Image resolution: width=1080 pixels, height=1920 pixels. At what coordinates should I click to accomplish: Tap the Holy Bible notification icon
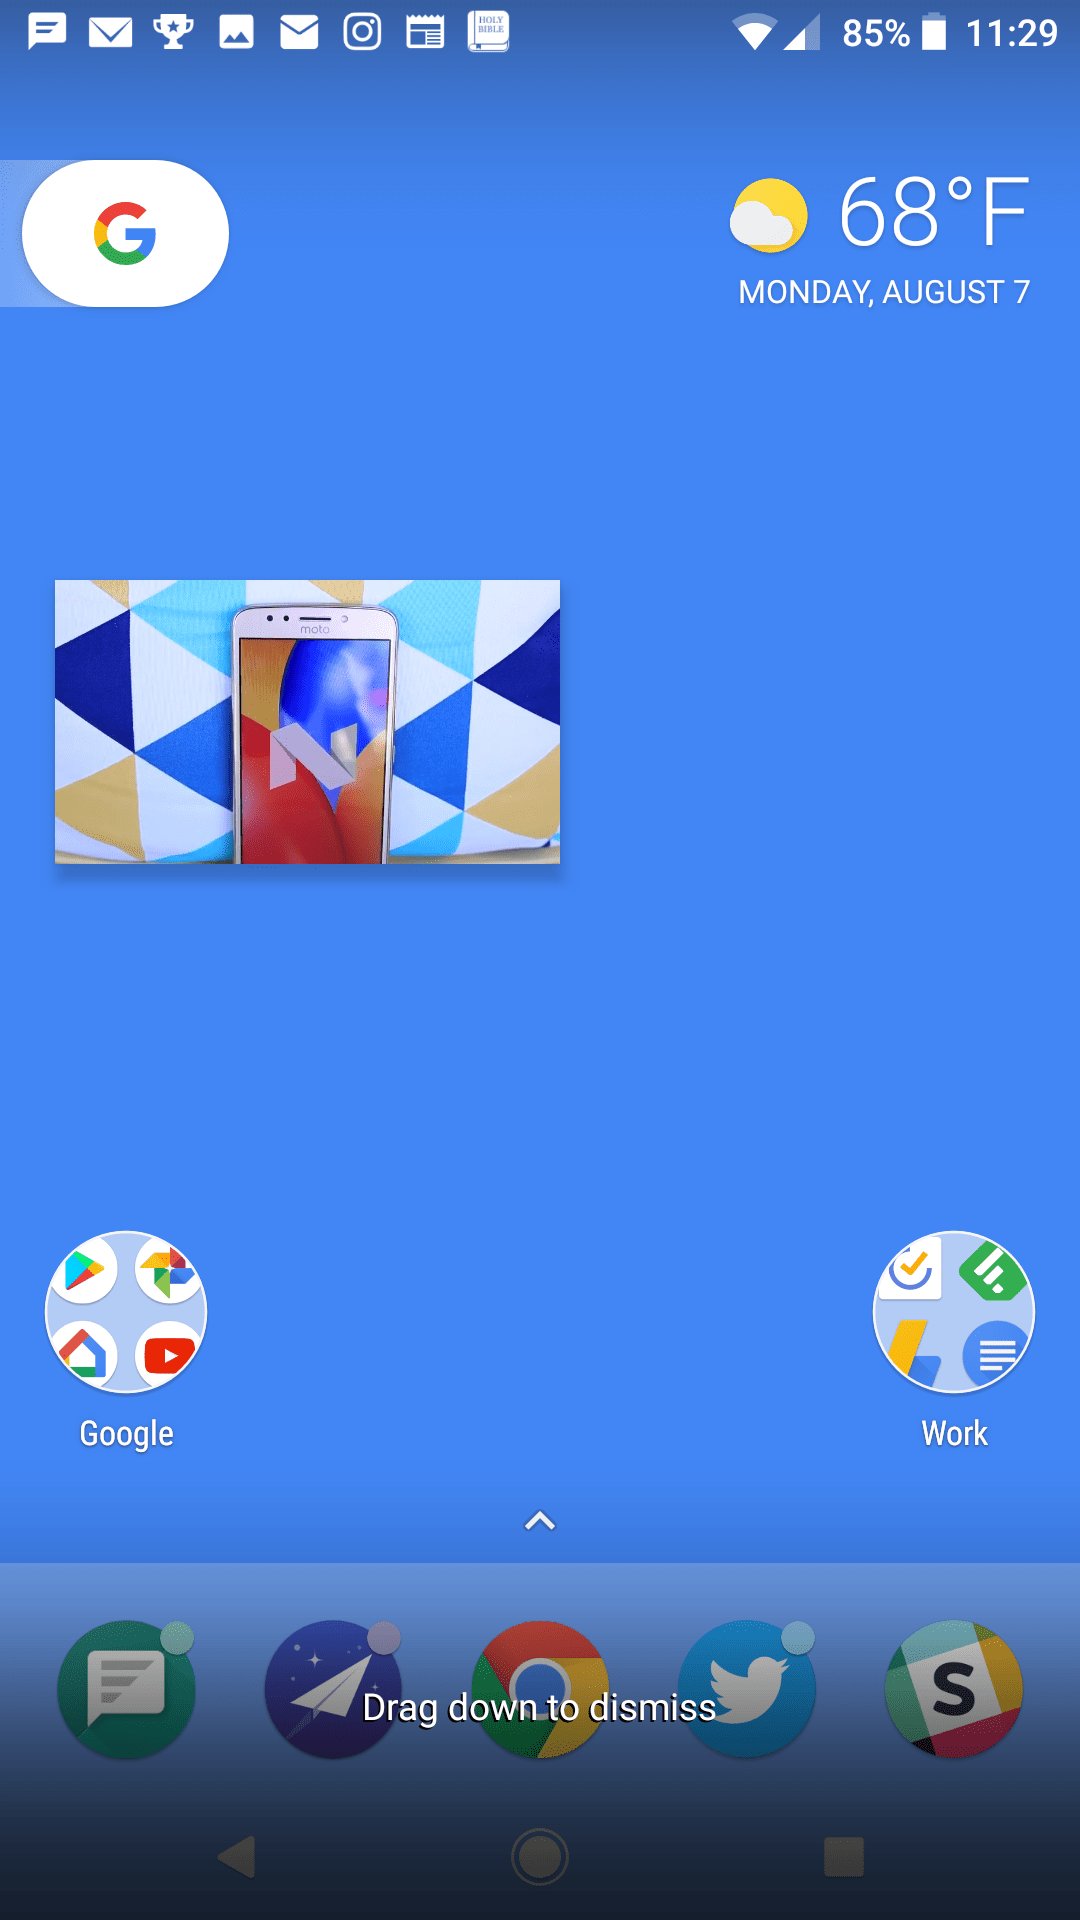tap(488, 31)
